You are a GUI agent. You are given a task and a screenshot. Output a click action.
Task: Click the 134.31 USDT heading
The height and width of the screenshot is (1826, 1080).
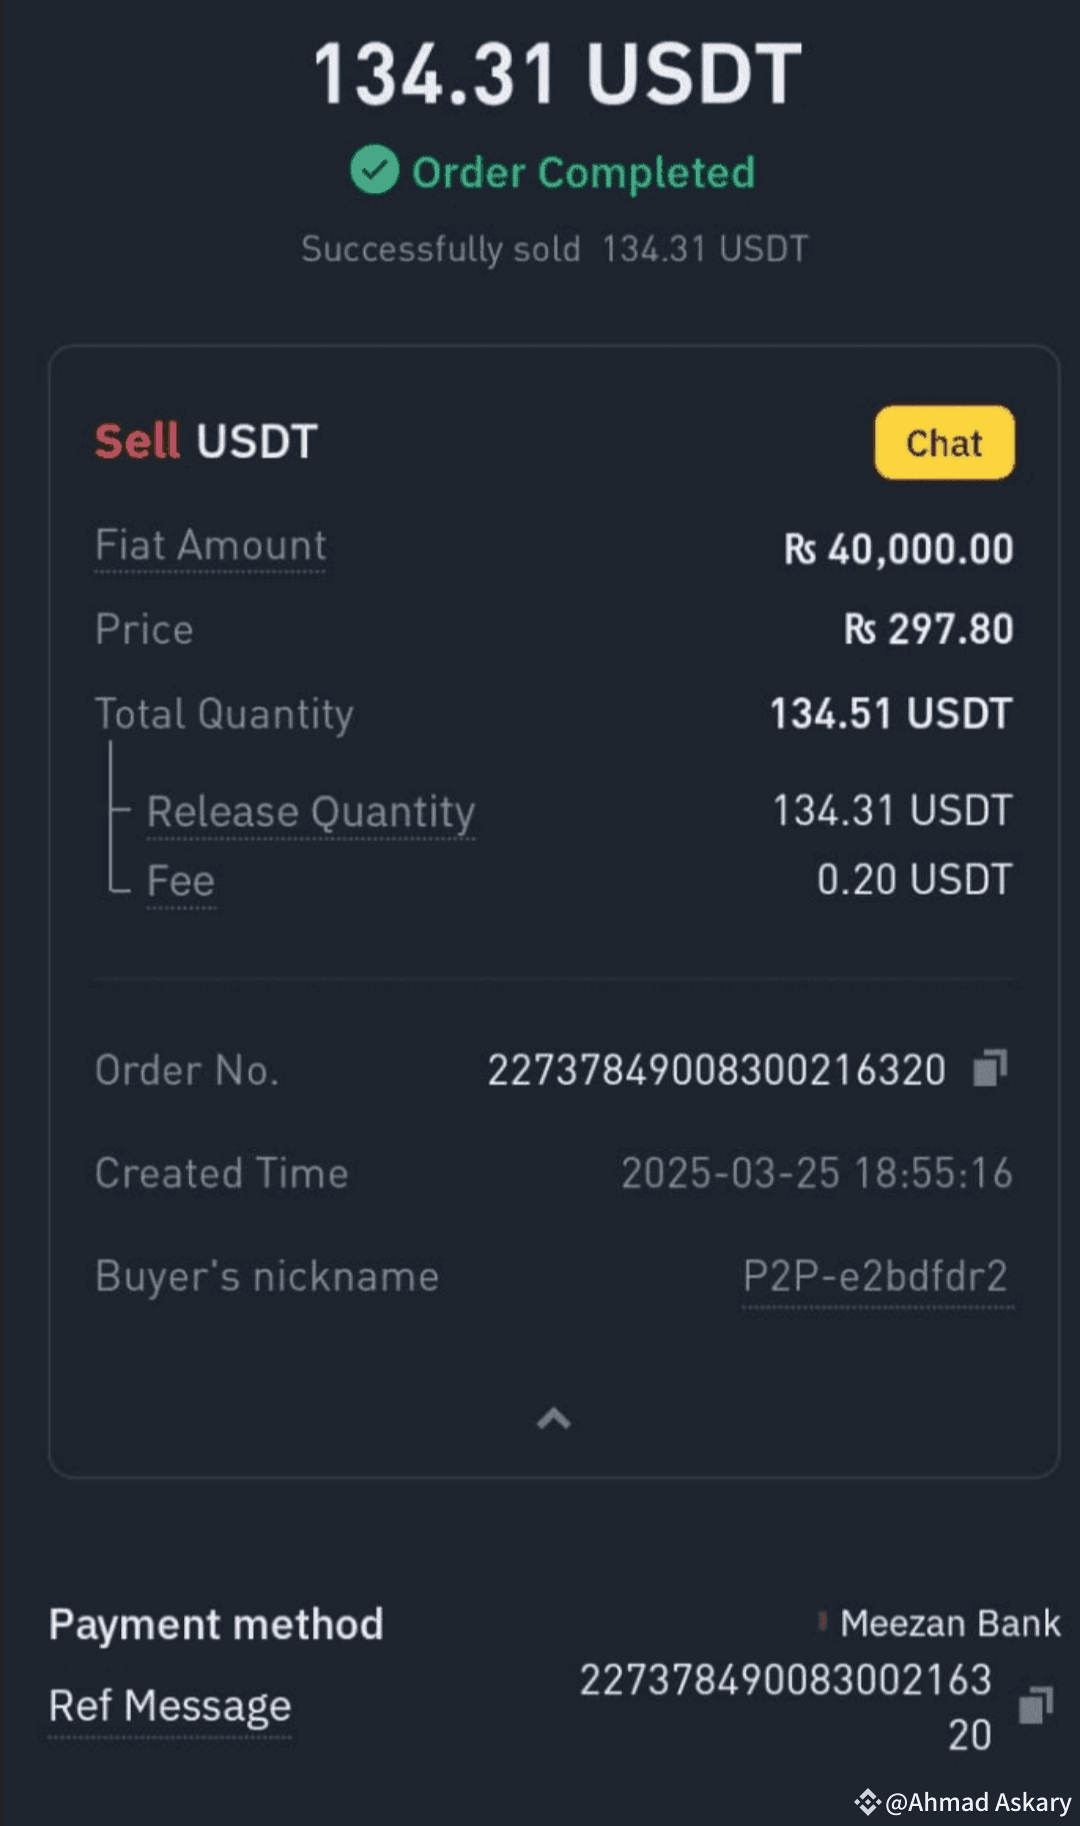tap(557, 74)
